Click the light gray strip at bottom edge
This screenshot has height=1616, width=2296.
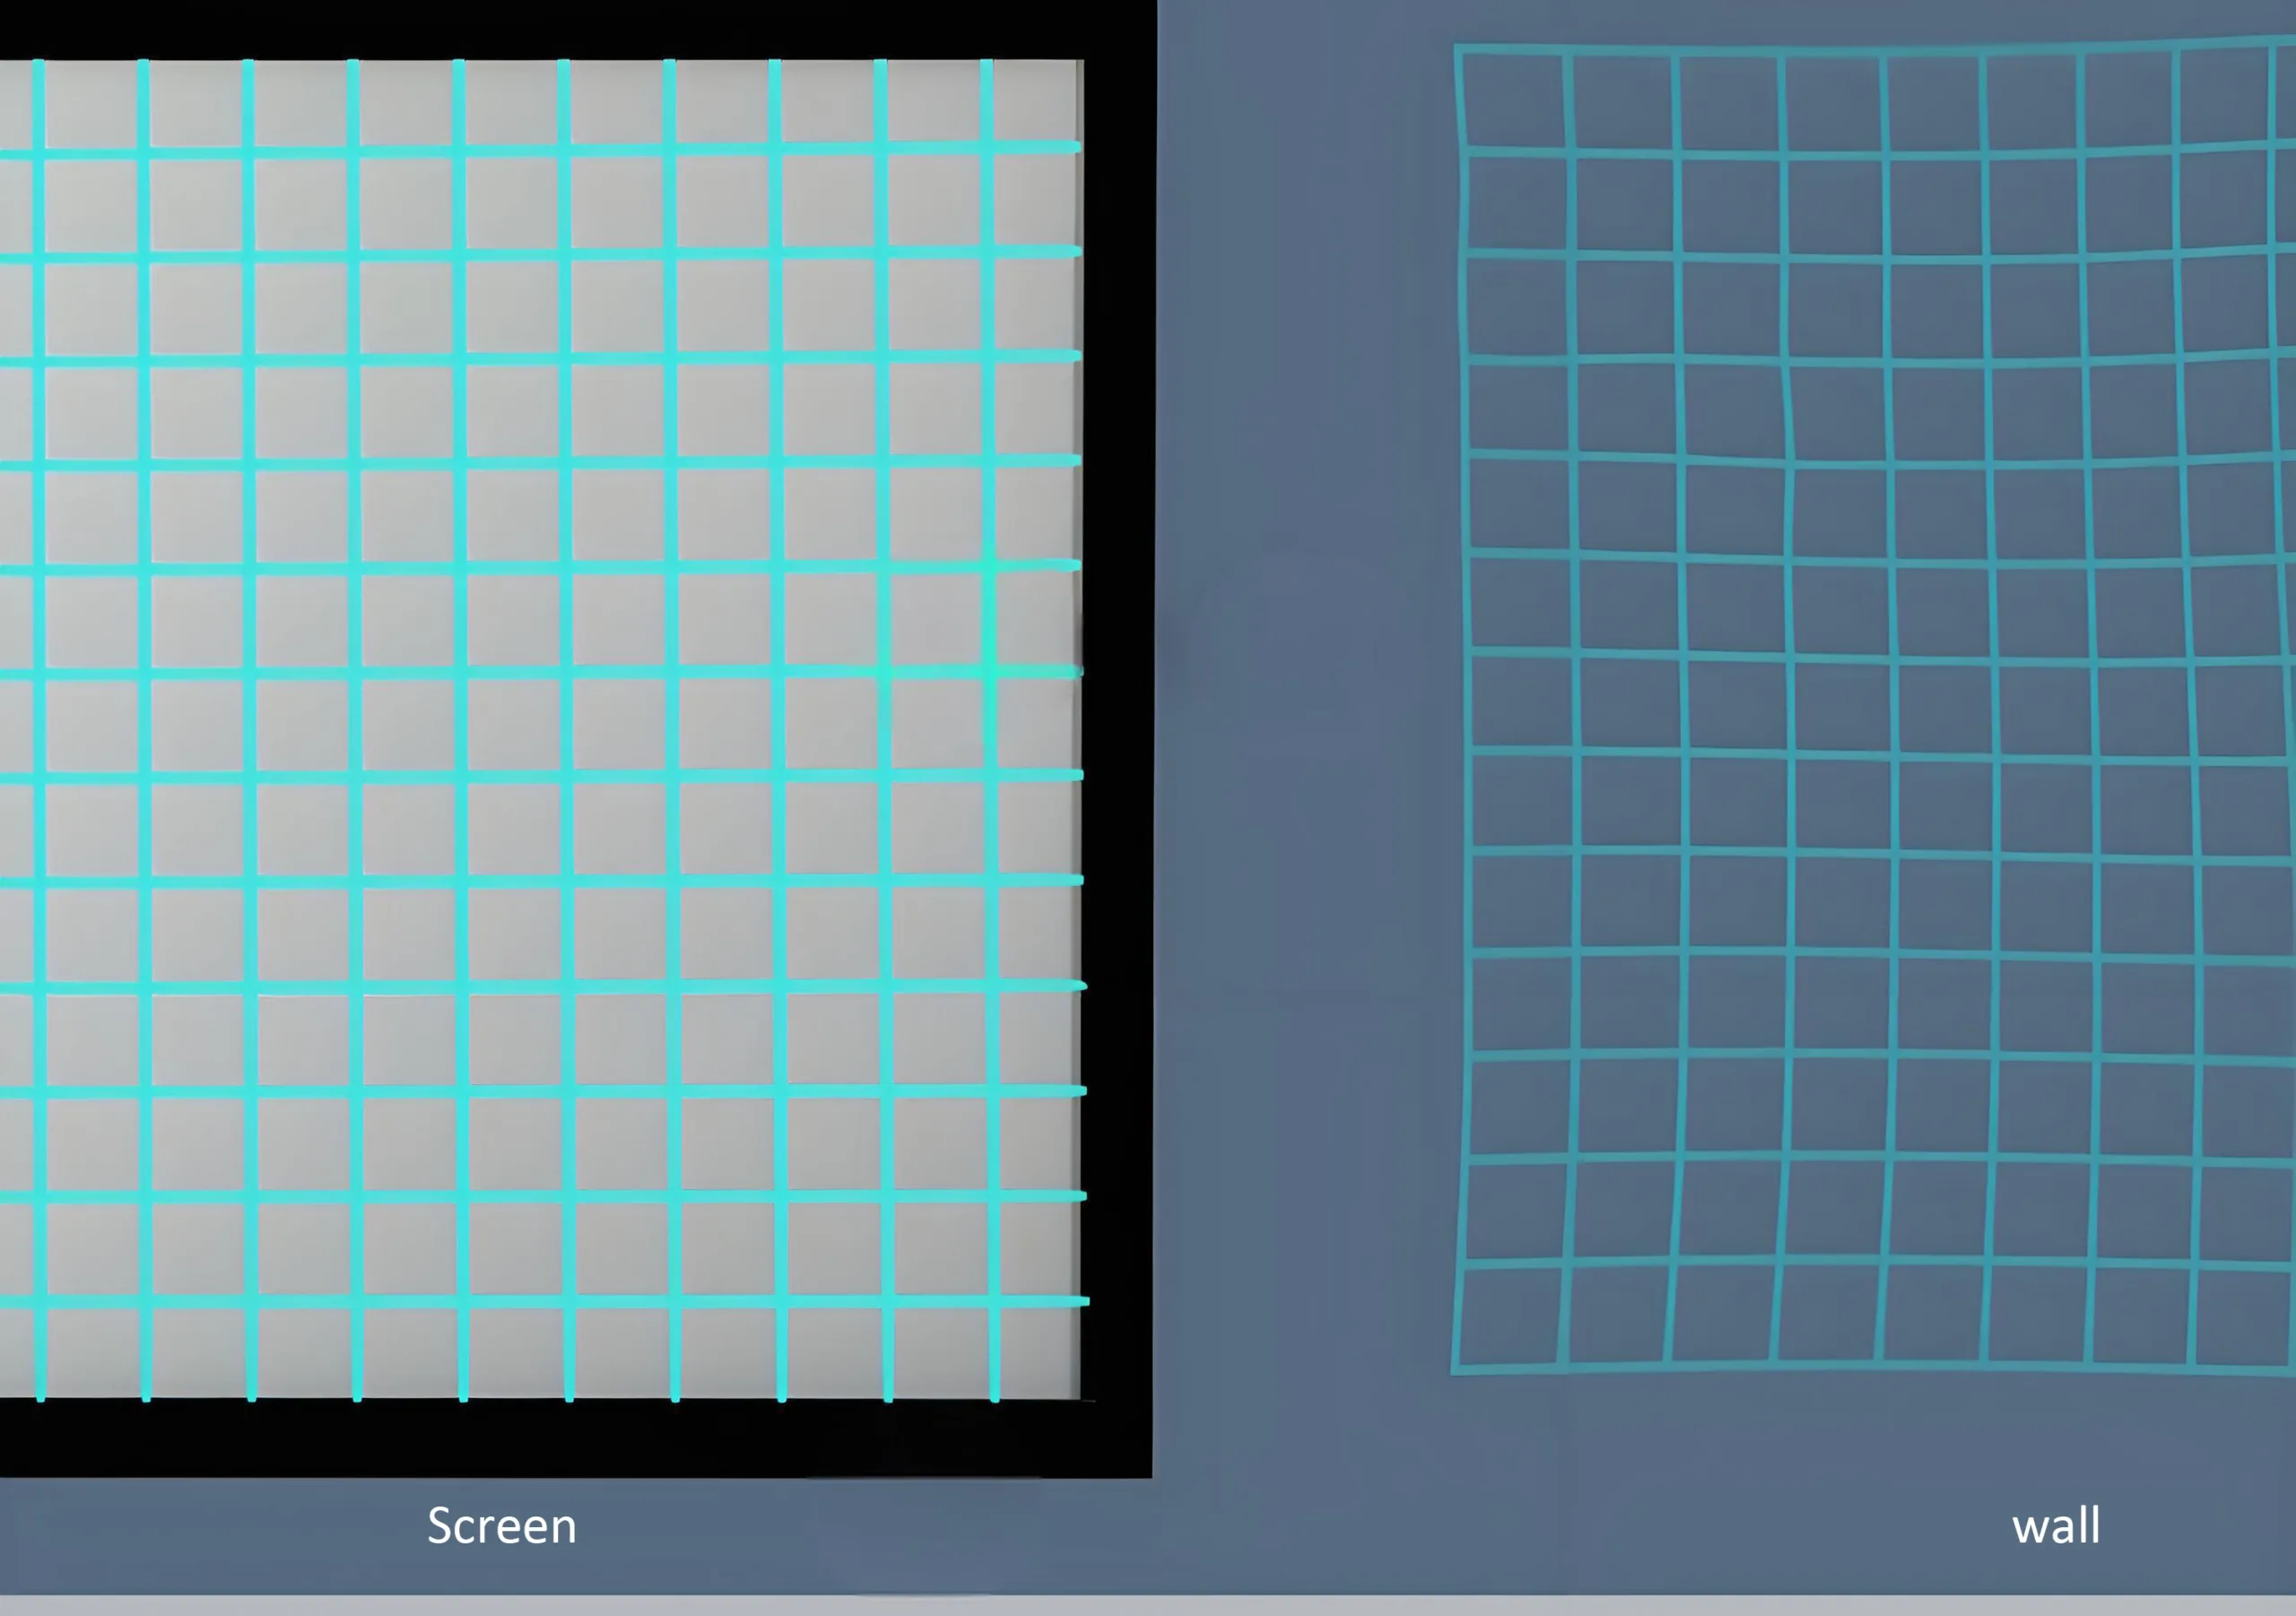[x=1148, y=1606]
